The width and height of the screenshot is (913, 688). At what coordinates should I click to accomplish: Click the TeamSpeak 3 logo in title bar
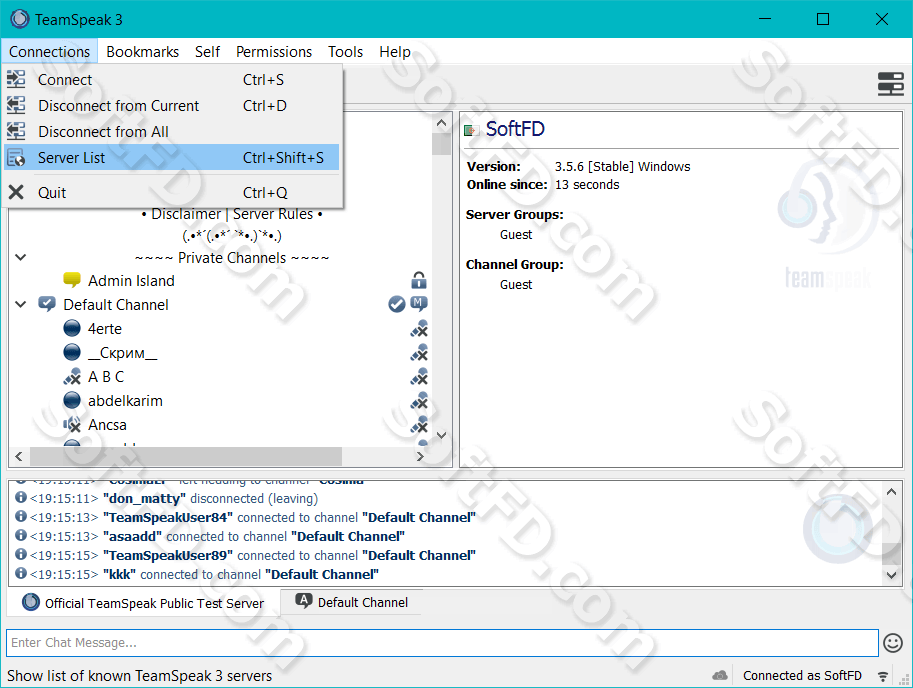click(x=19, y=19)
